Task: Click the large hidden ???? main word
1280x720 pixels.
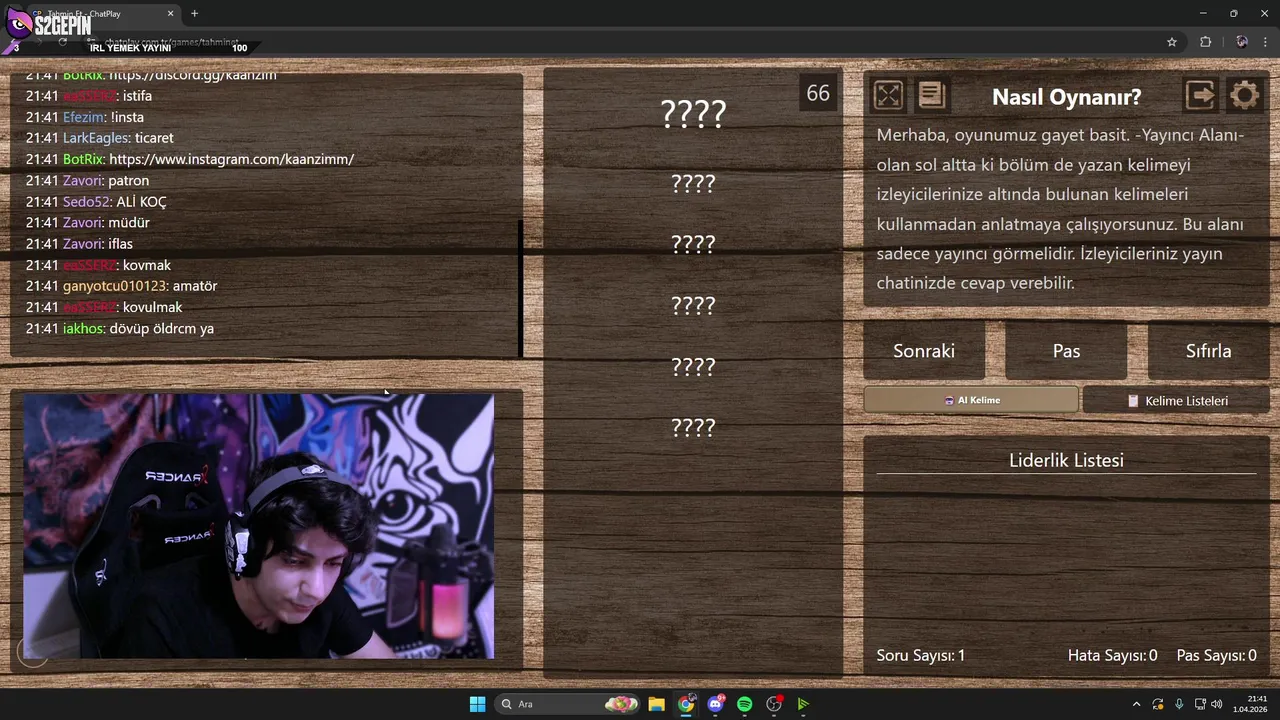Action: [693, 114]
